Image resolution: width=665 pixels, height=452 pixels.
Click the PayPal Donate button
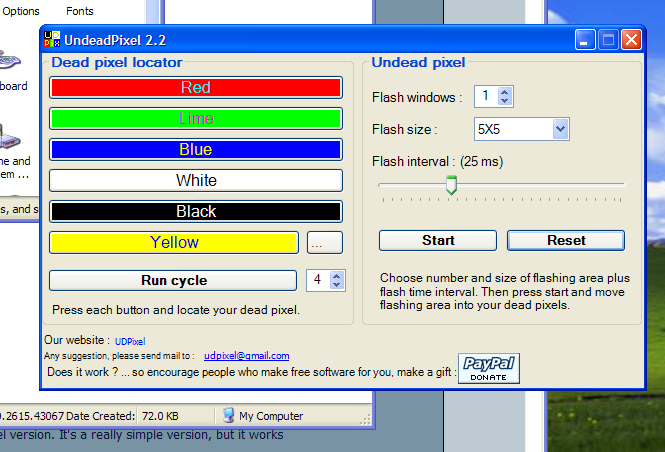tap(489, 368)
